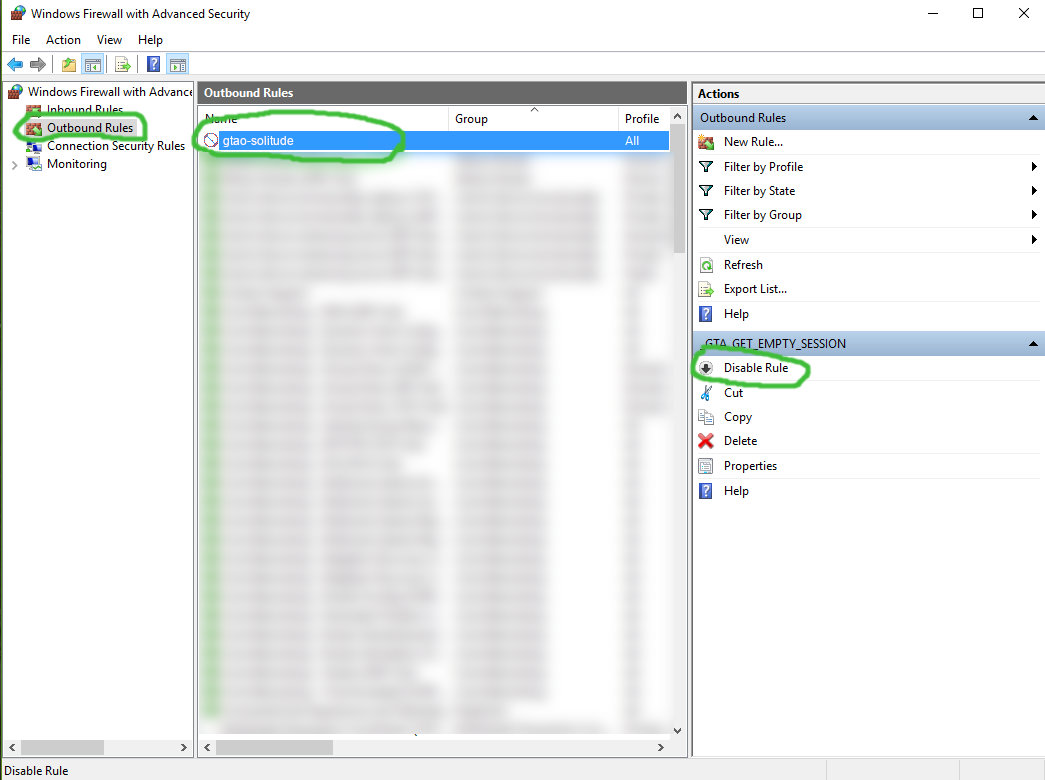Open the Help menu
This screenshot has height=780, width=1045.
pyautogui.click(x=150, y=40)
